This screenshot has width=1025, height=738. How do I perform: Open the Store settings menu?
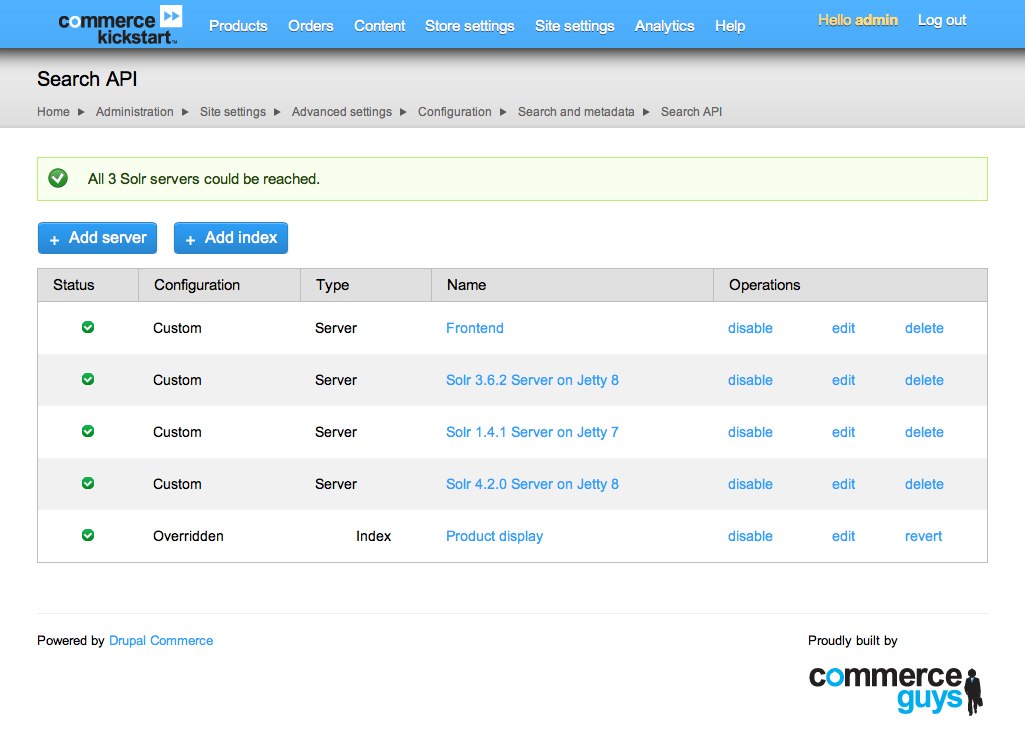point(469,26)
